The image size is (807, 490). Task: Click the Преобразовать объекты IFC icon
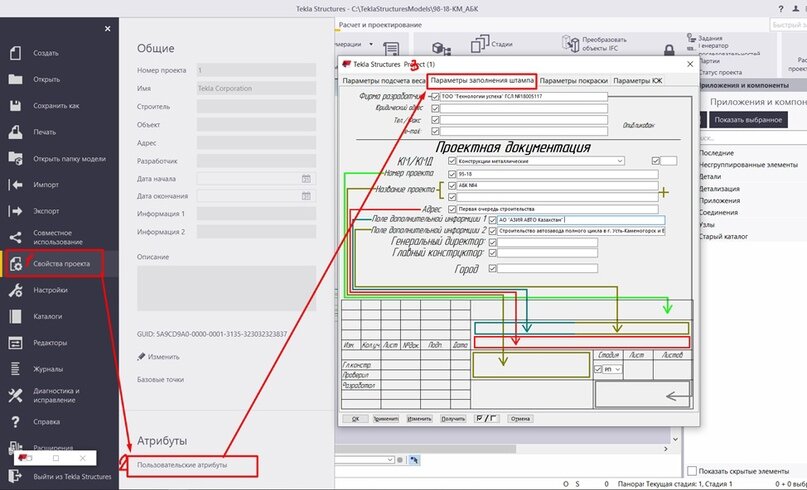point(570,44)
